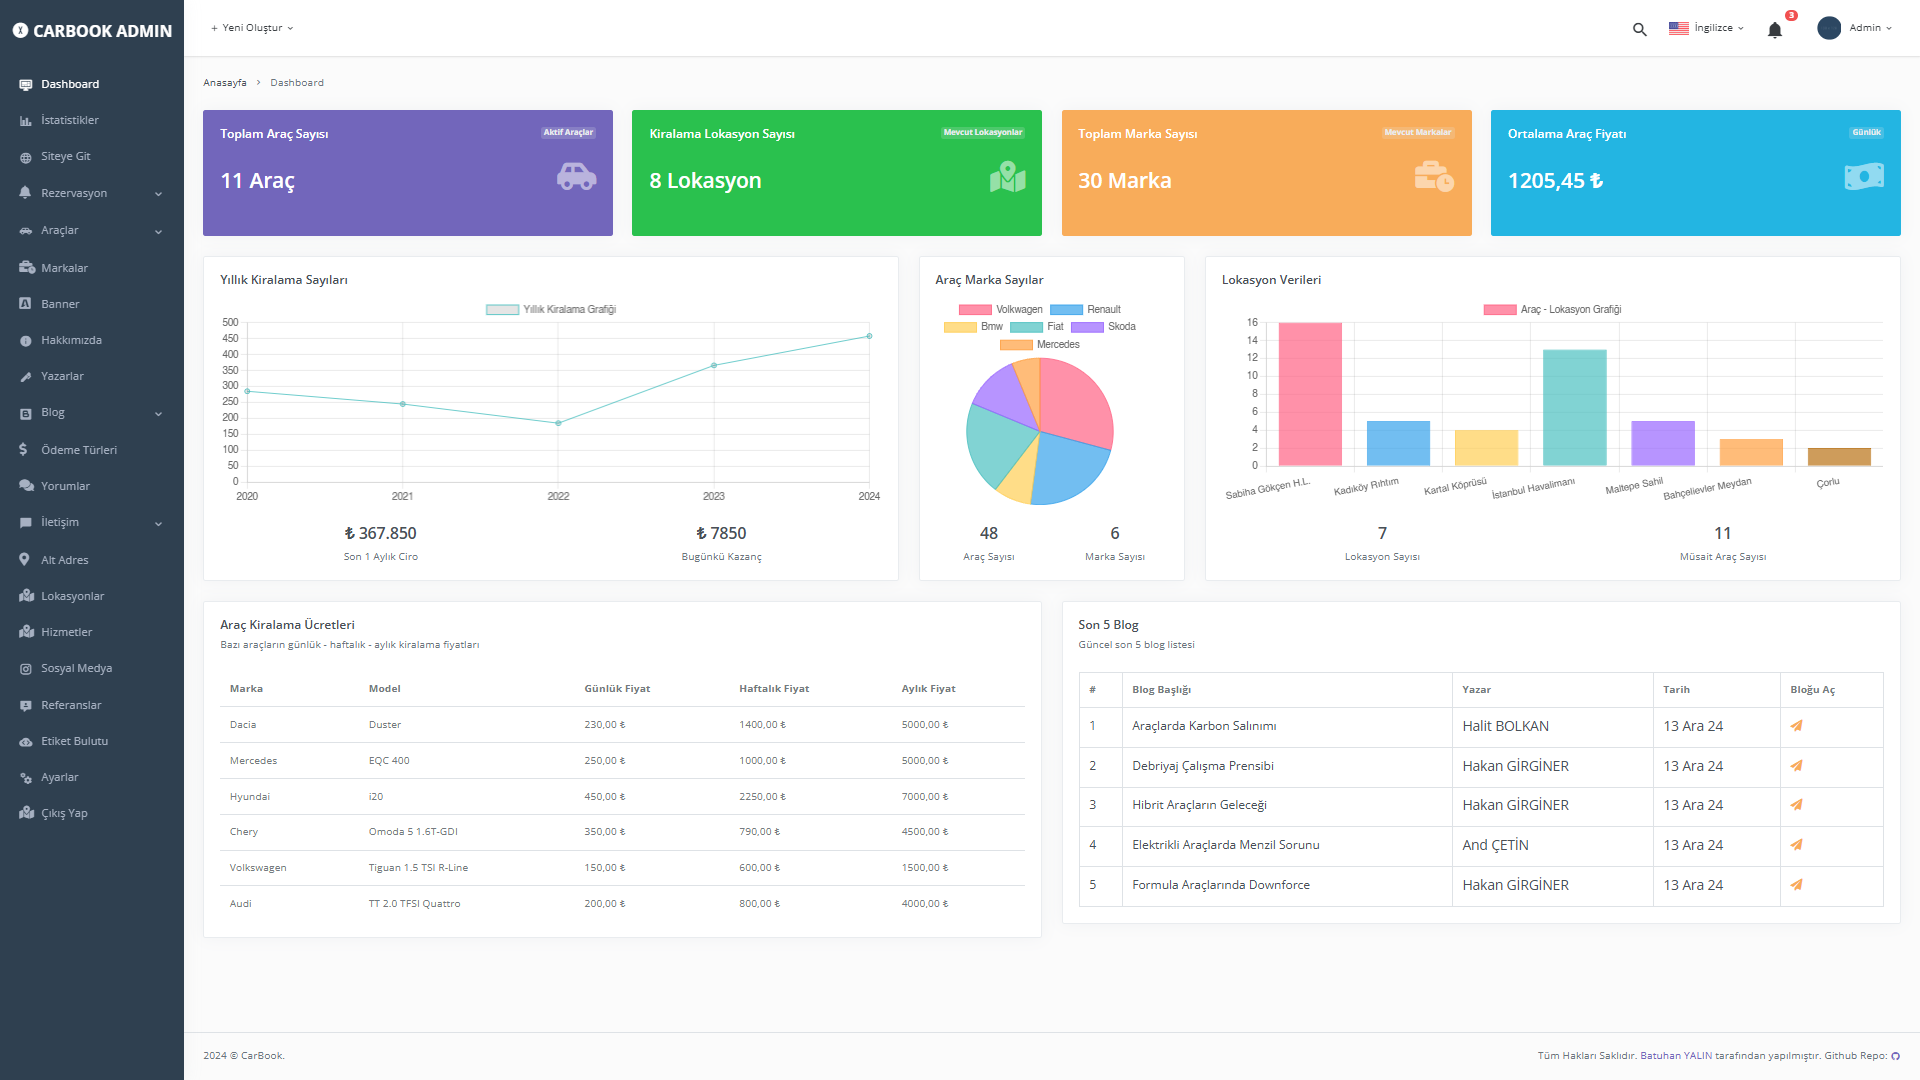The height and width of the screenshot is (1080, 1920).
Task: Click the Yazarlar pen icon
Action: point(25,377)
